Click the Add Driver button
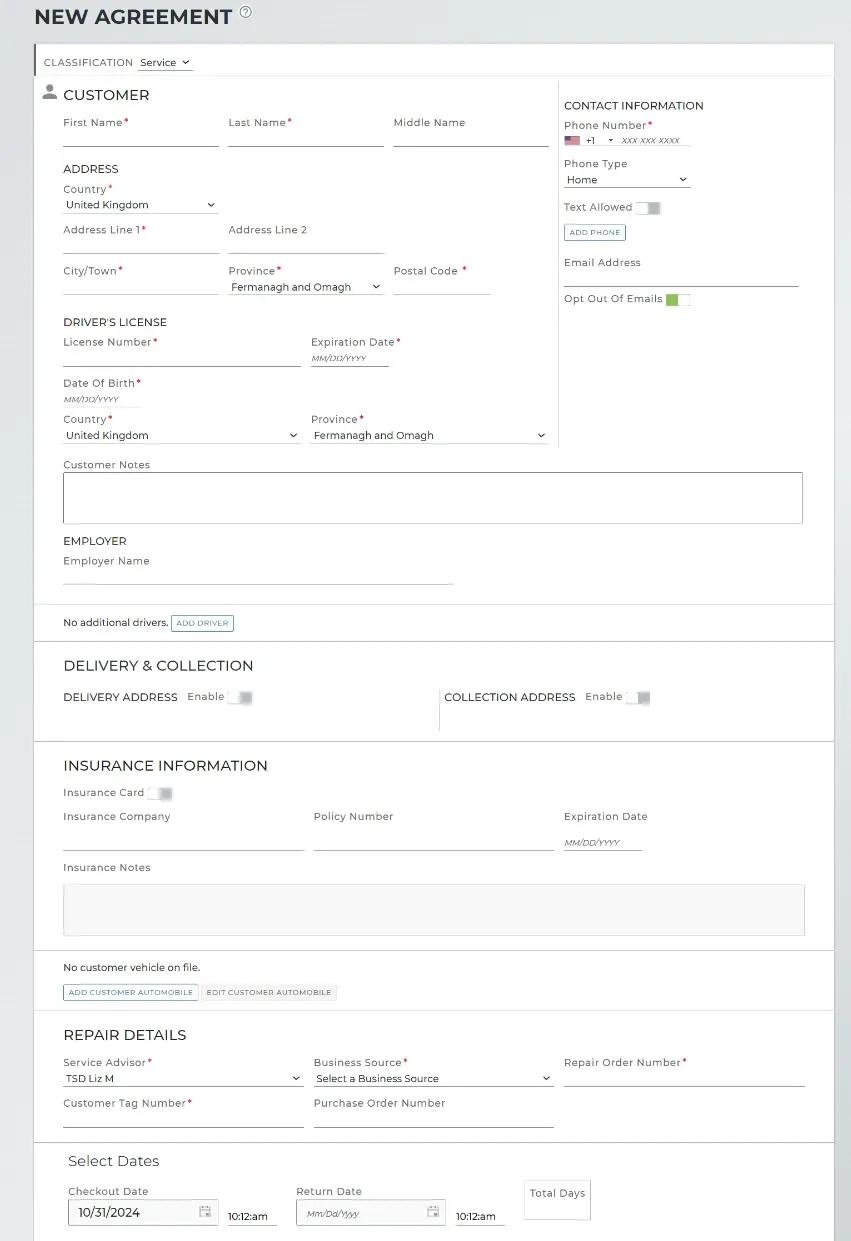 click(203, 623)
